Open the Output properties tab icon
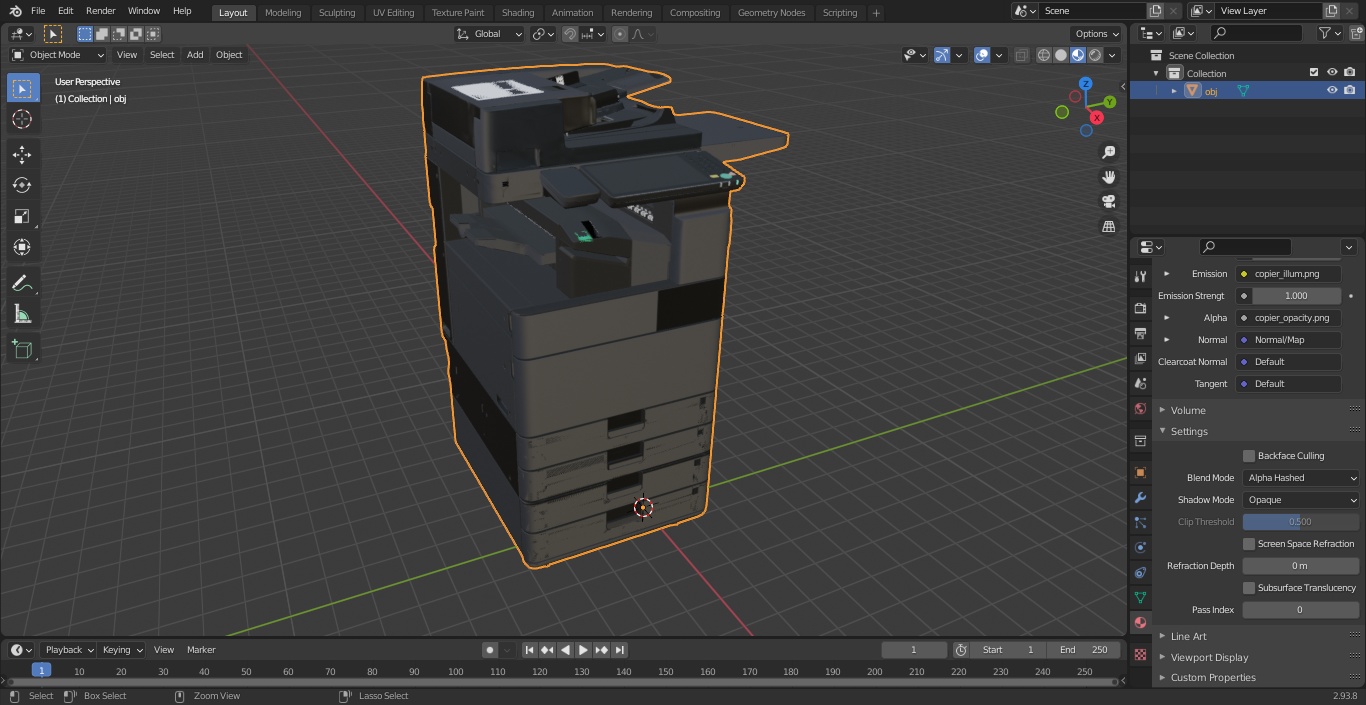This screenshot has height=705, width=1366. [x=1140, y=333]
